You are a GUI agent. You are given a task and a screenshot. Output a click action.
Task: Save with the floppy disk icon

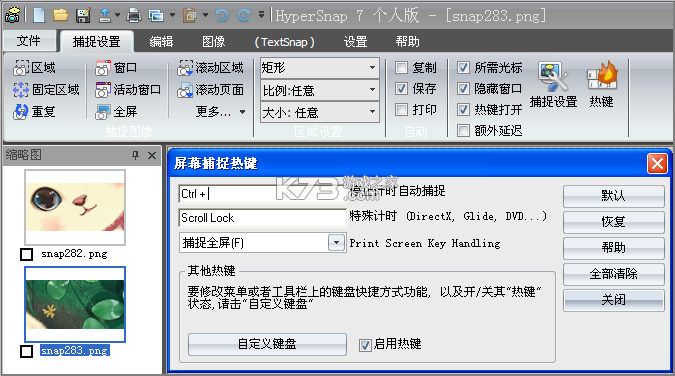83,16
